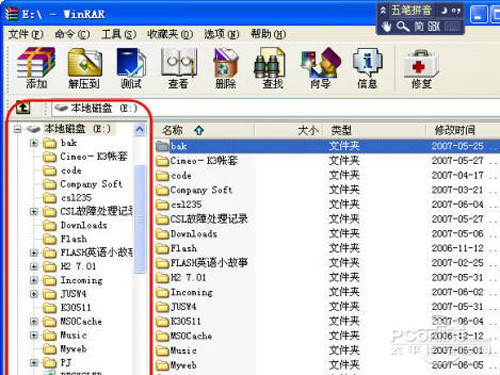
Task: Expand the Incoming tree node
Action: click(34, 280)
